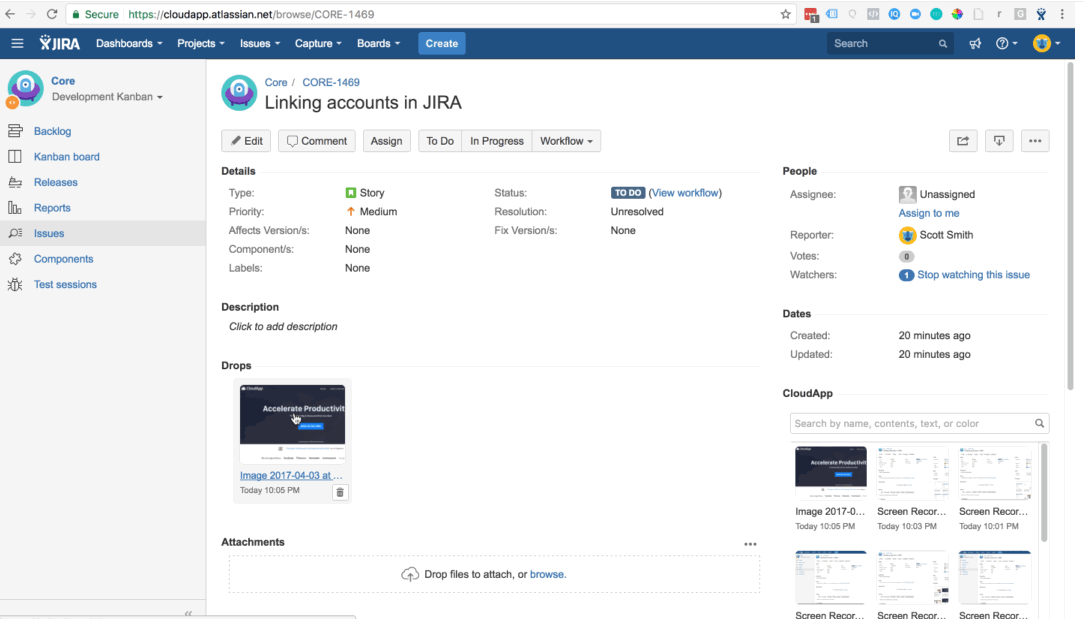The width and height of the screenshot is (1084, 619).
Task: Go back in the browser
Action: point(10,14)
